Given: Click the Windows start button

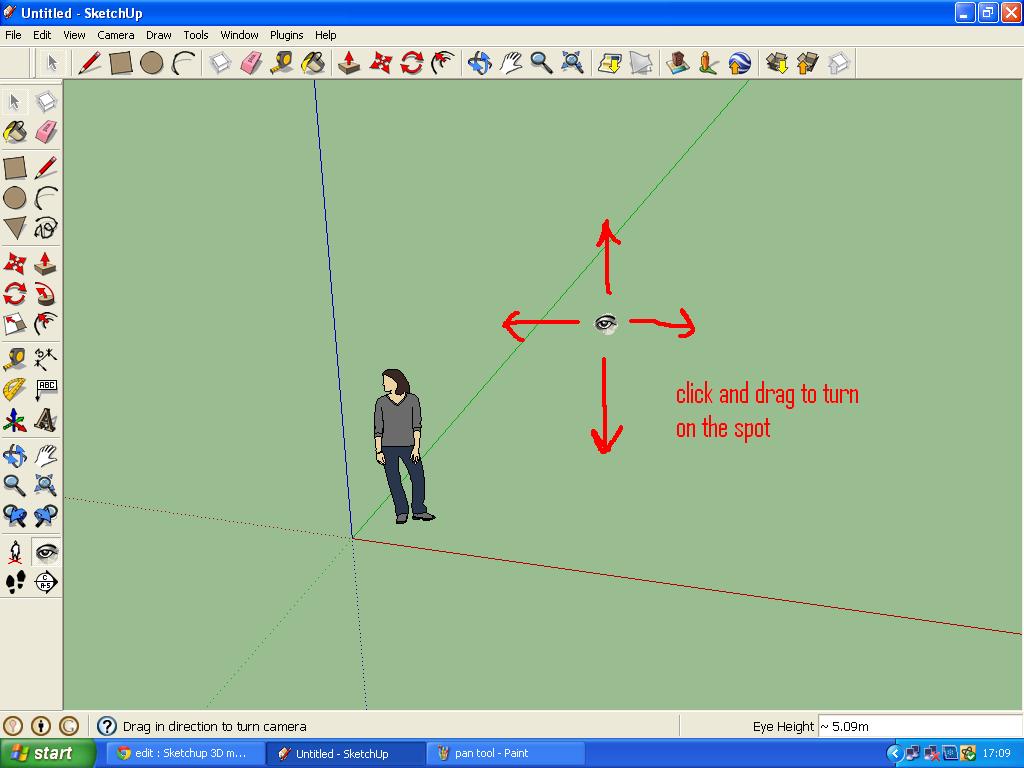Looking at the screenshot, I should click(47, 754).
